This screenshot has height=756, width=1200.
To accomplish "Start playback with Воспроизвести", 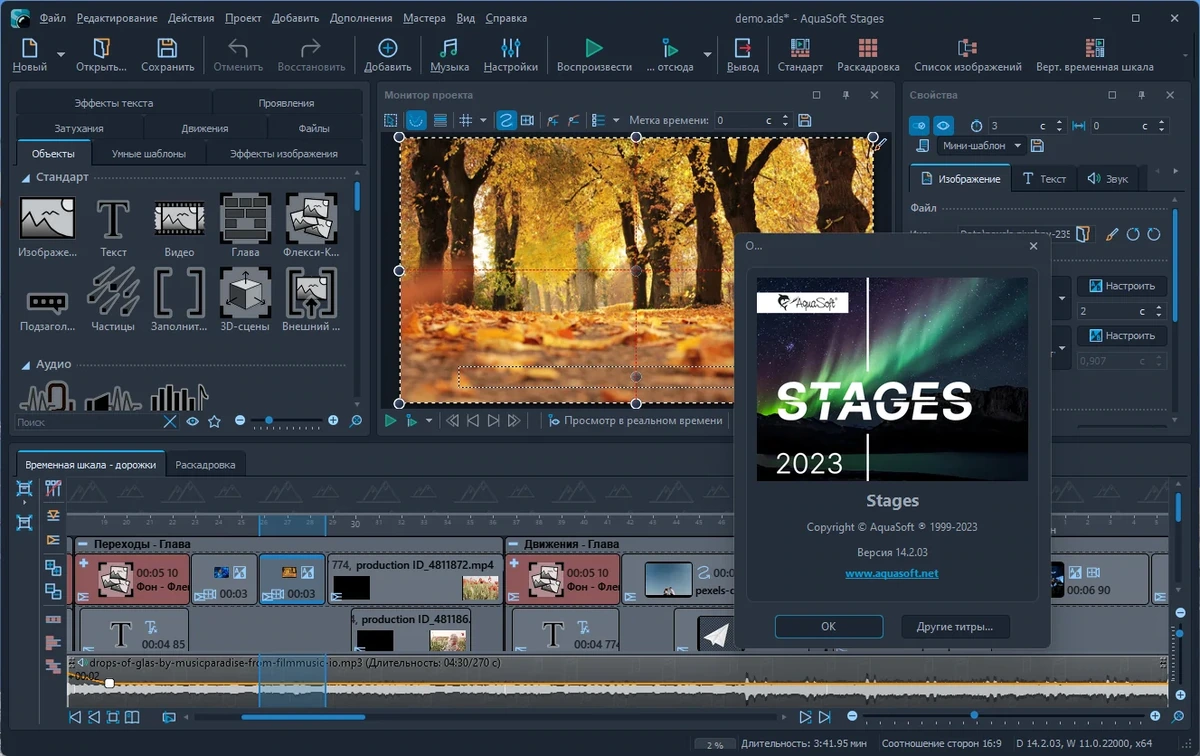I will click(594, 54).
